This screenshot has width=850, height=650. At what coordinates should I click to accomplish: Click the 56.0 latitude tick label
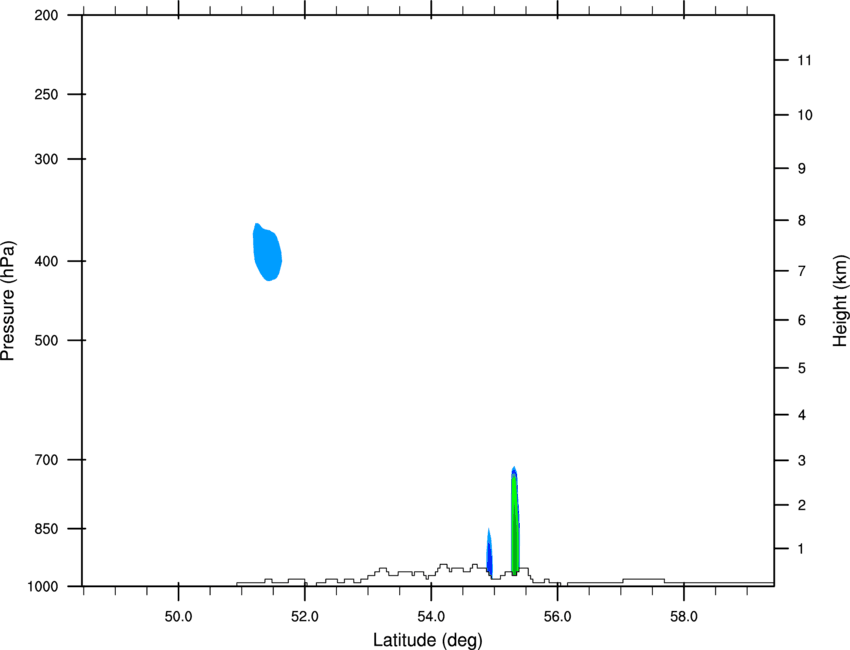pos(558,617)
